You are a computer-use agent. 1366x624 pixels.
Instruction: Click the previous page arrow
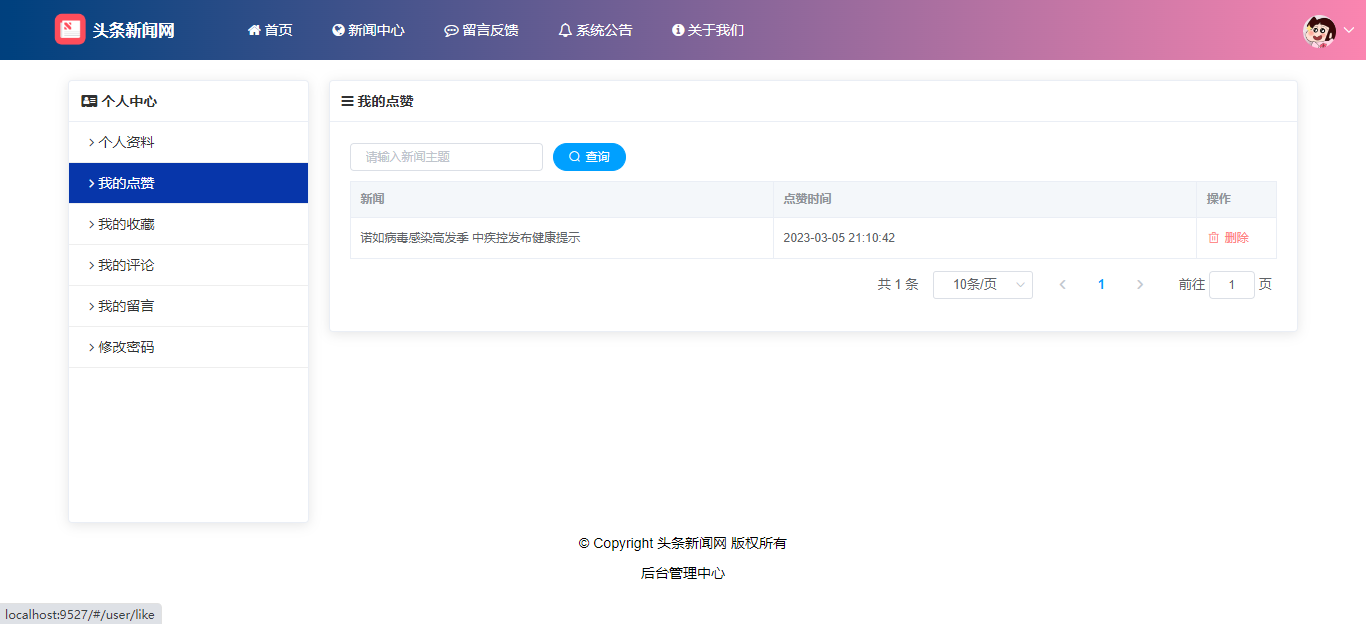click(1062, 285)
